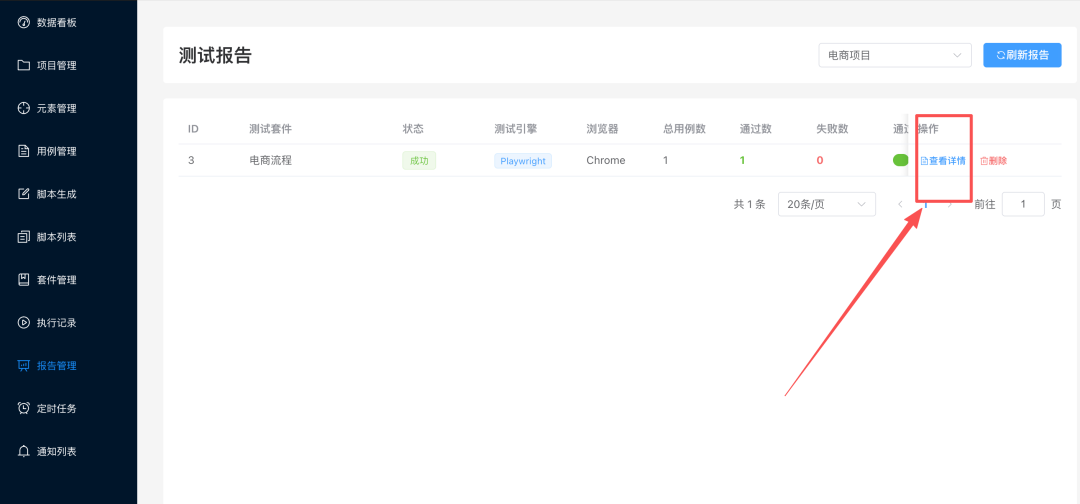
Task: Click the 脚本生成 edit icon
Action: point(23,194)
